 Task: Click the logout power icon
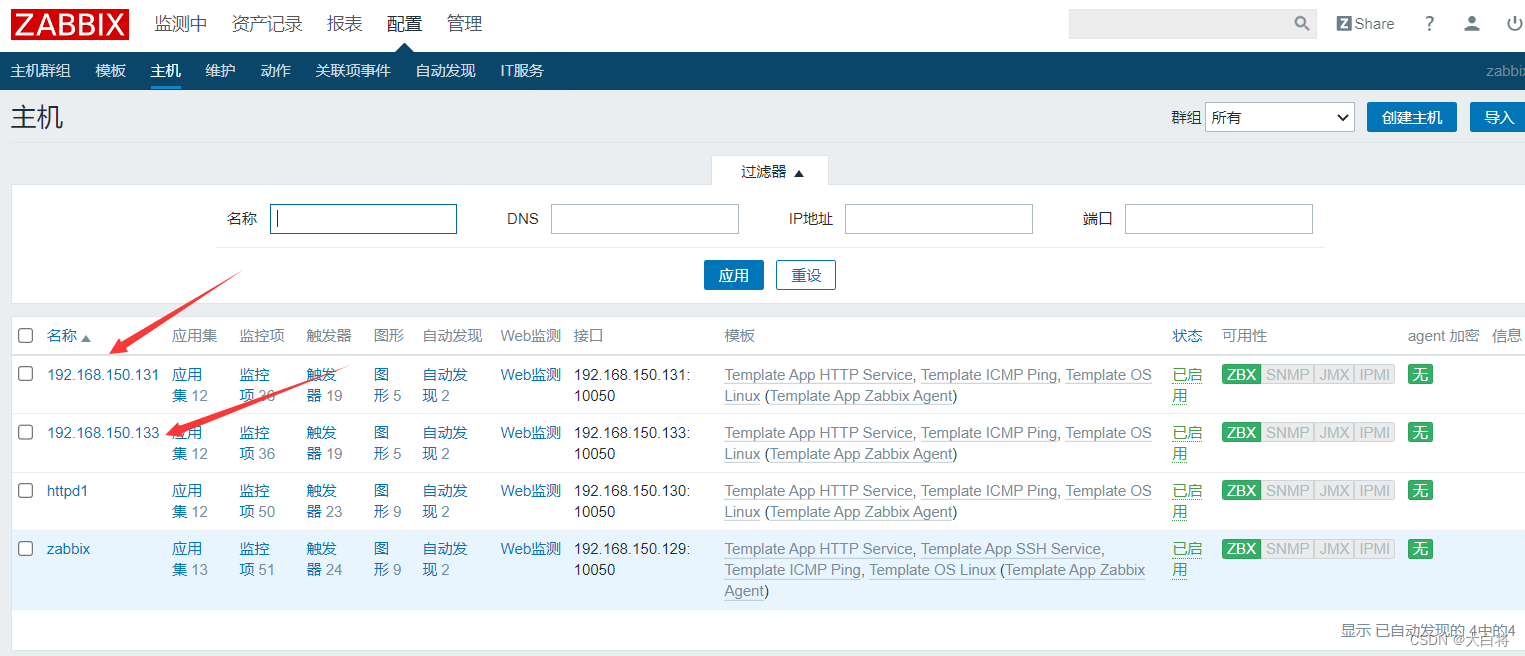tap(1514, 23)
